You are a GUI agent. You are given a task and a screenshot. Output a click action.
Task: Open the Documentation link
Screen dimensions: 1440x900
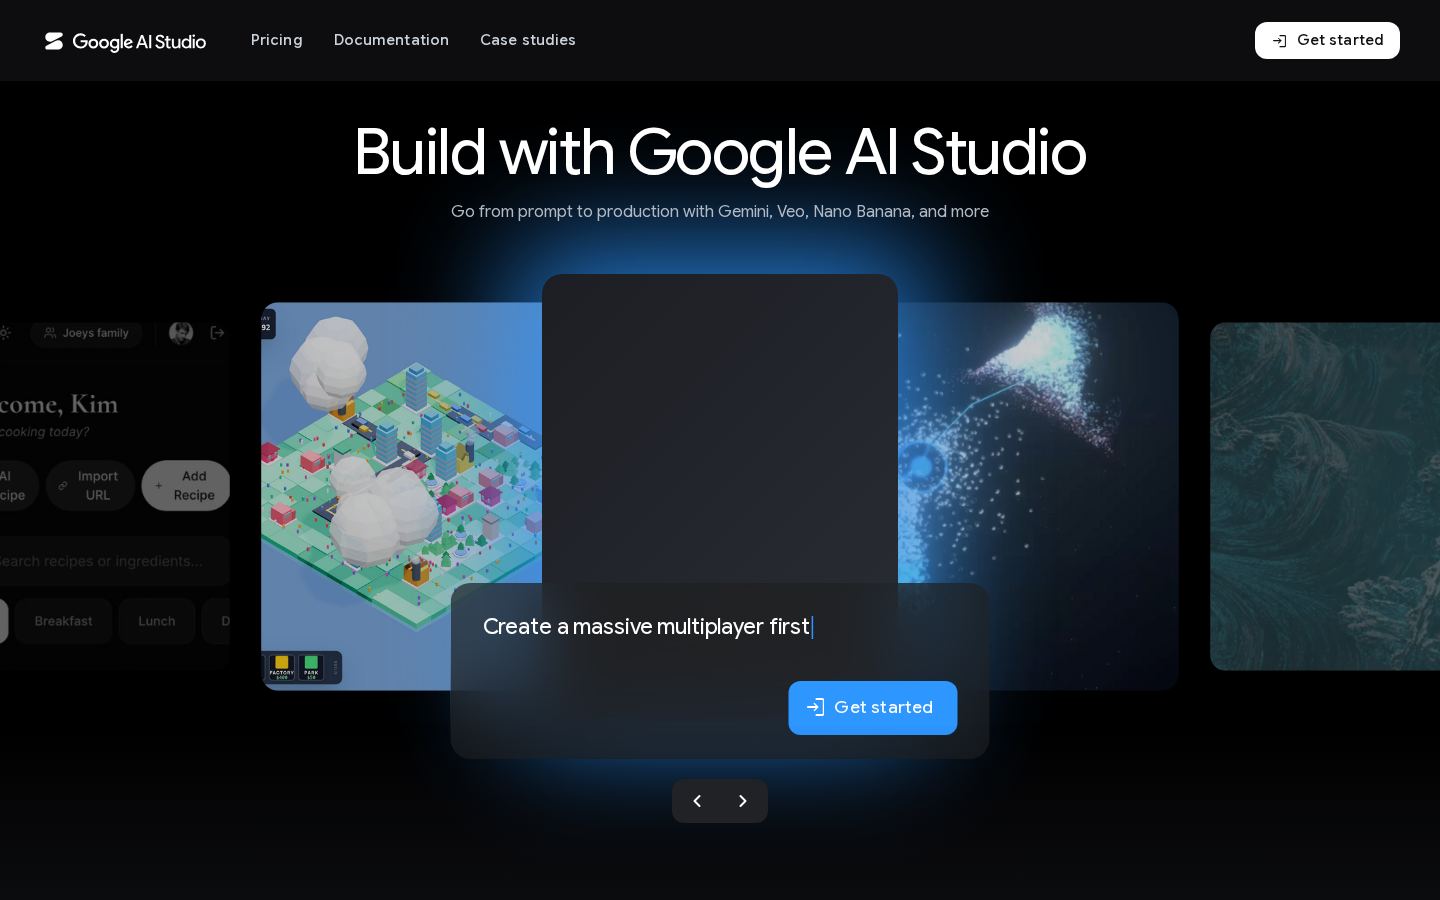(391, 40)
